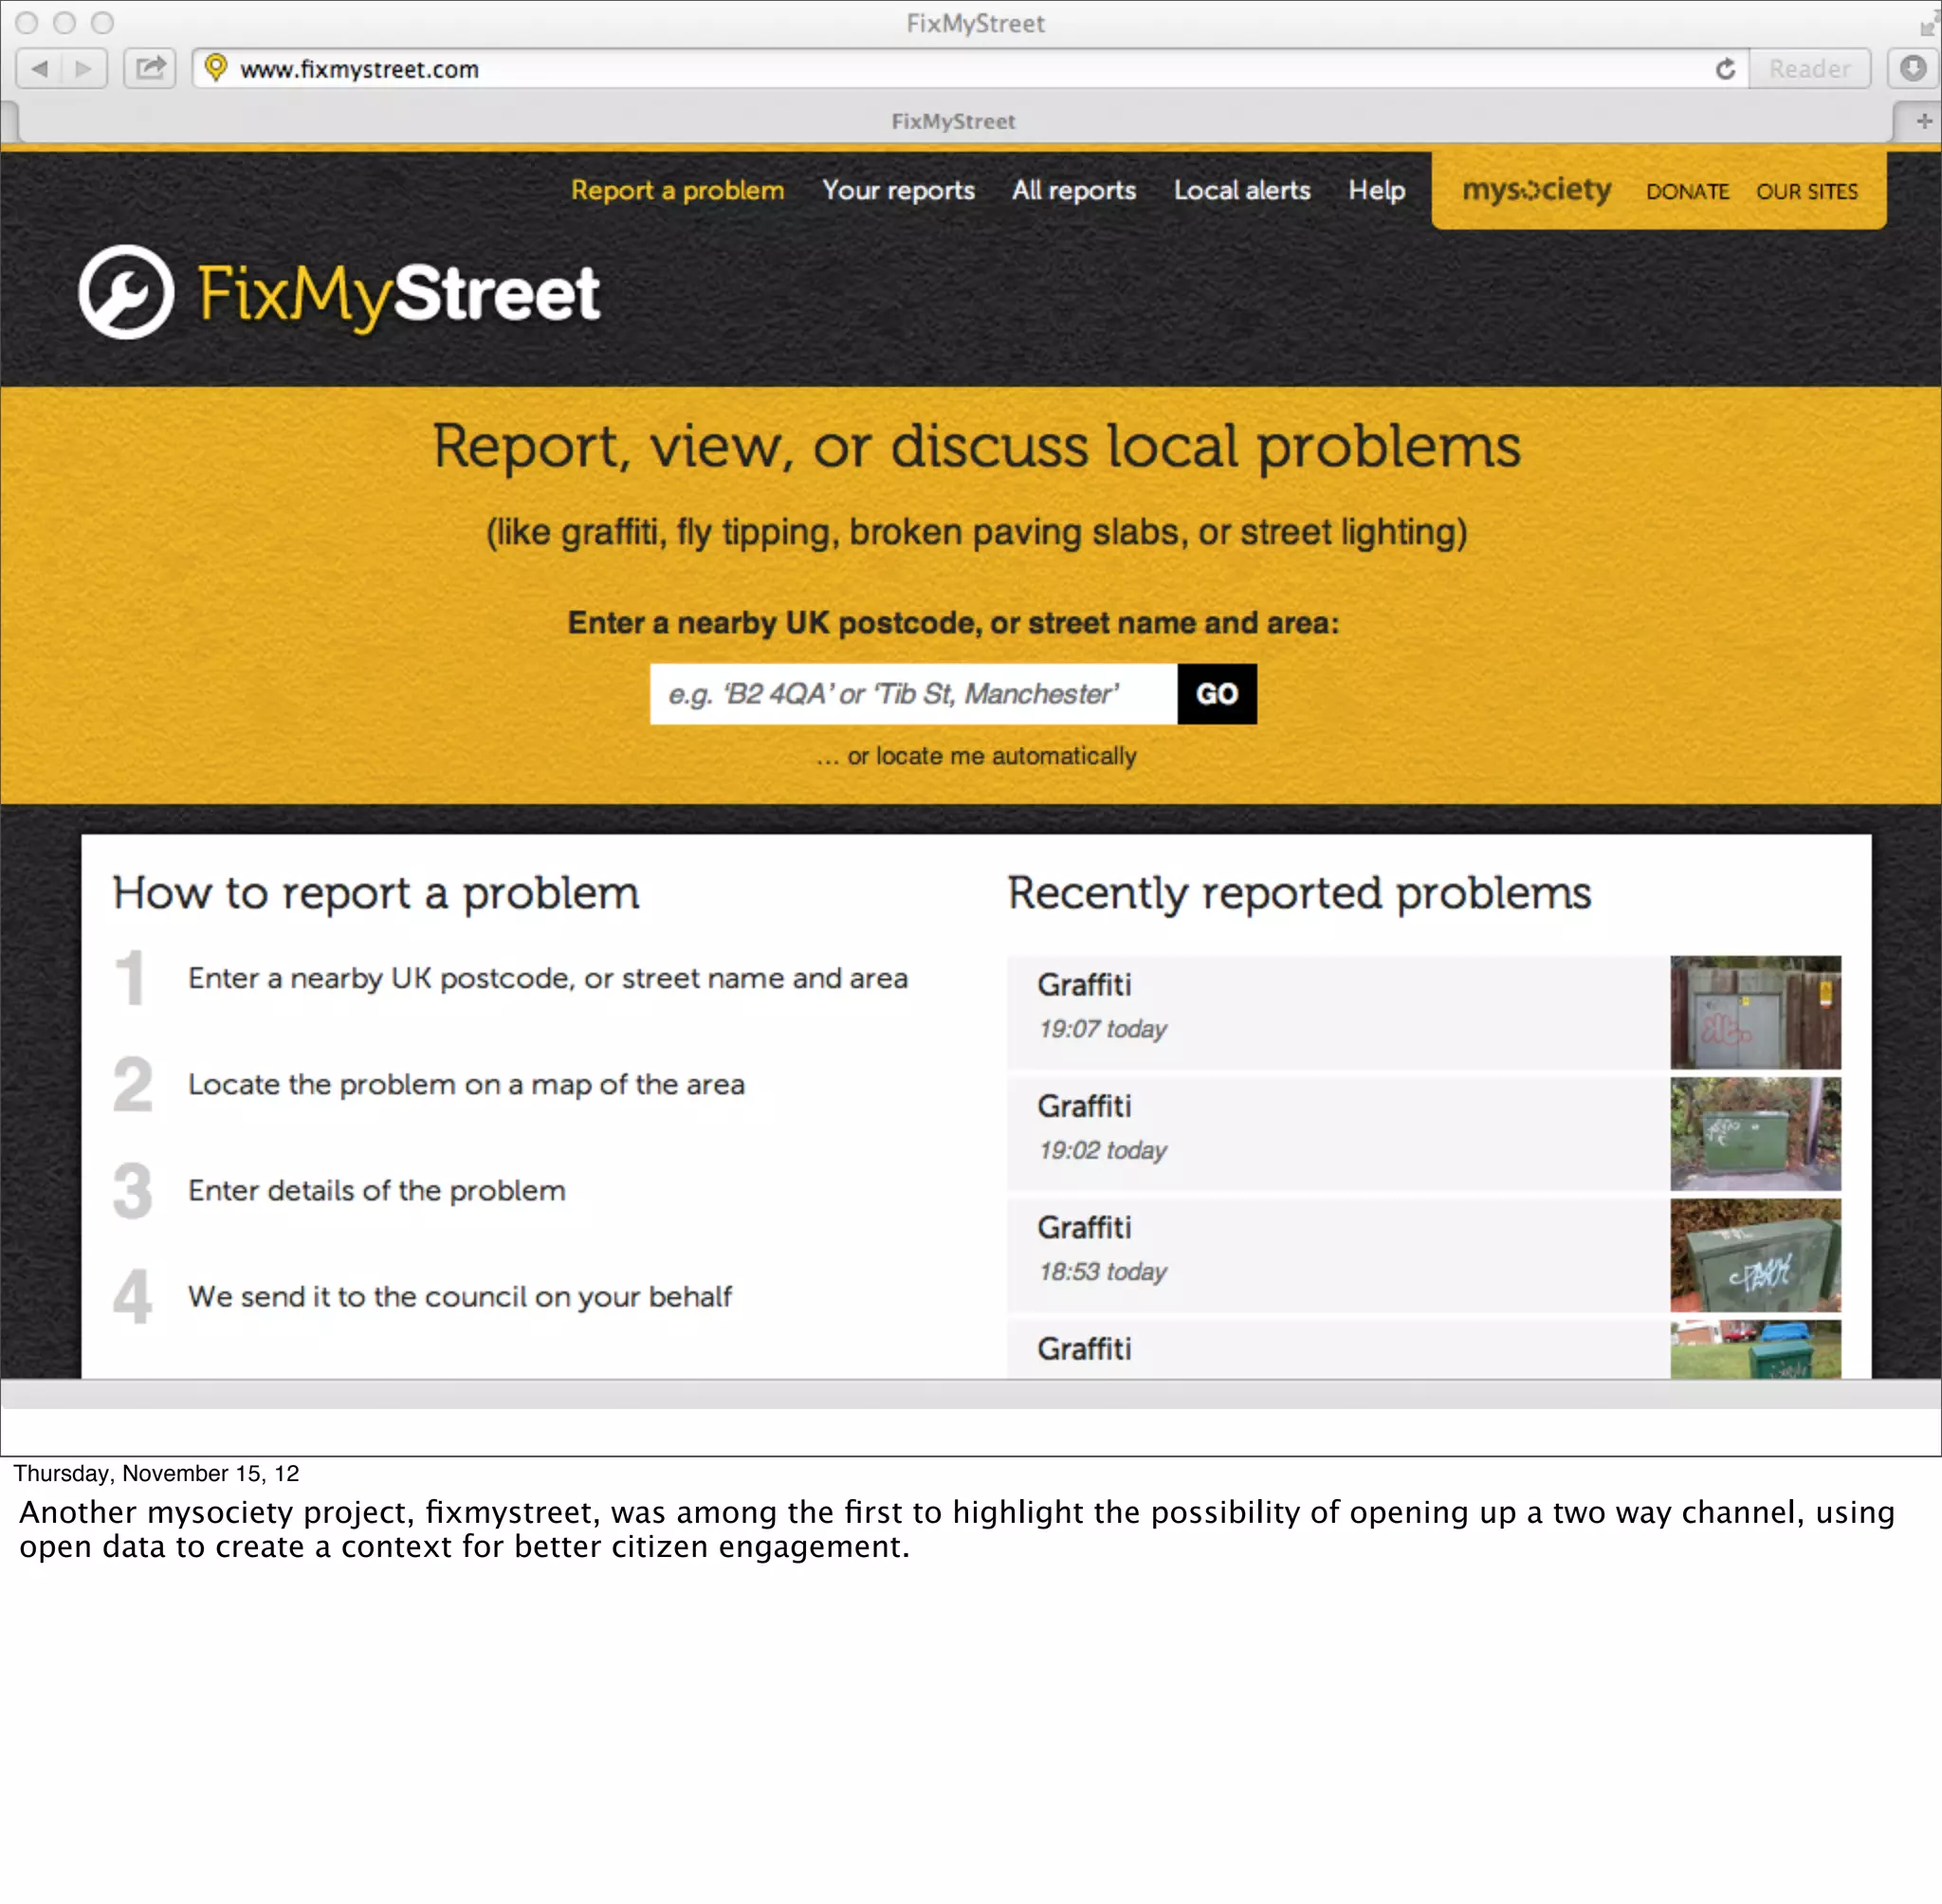Click the browser back arrow button
Viewport: 1942px width, 1904px height.
click(x=40, y=69)
